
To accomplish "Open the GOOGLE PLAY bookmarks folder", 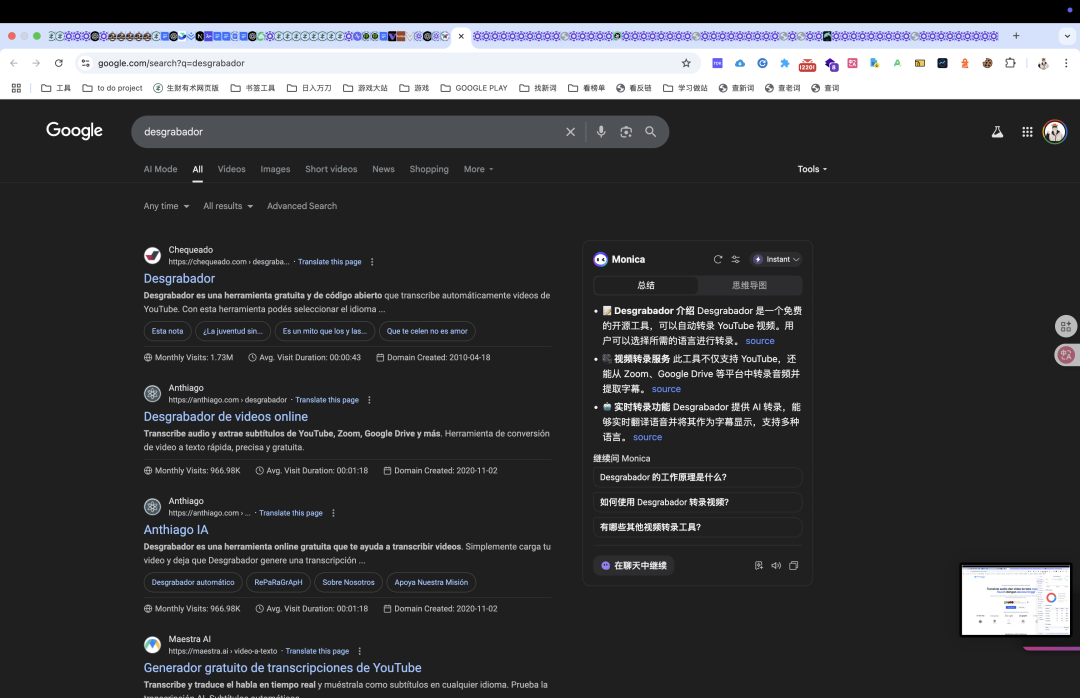I will click(x=474, y=88).
